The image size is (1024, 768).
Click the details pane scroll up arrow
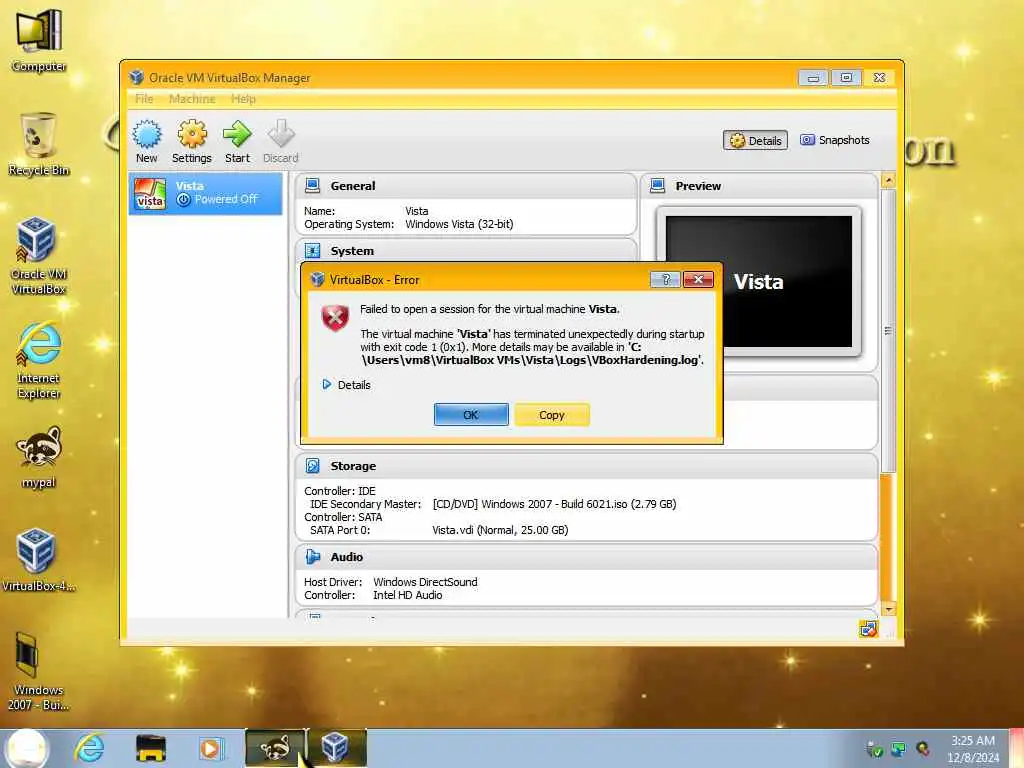[888, 180]
